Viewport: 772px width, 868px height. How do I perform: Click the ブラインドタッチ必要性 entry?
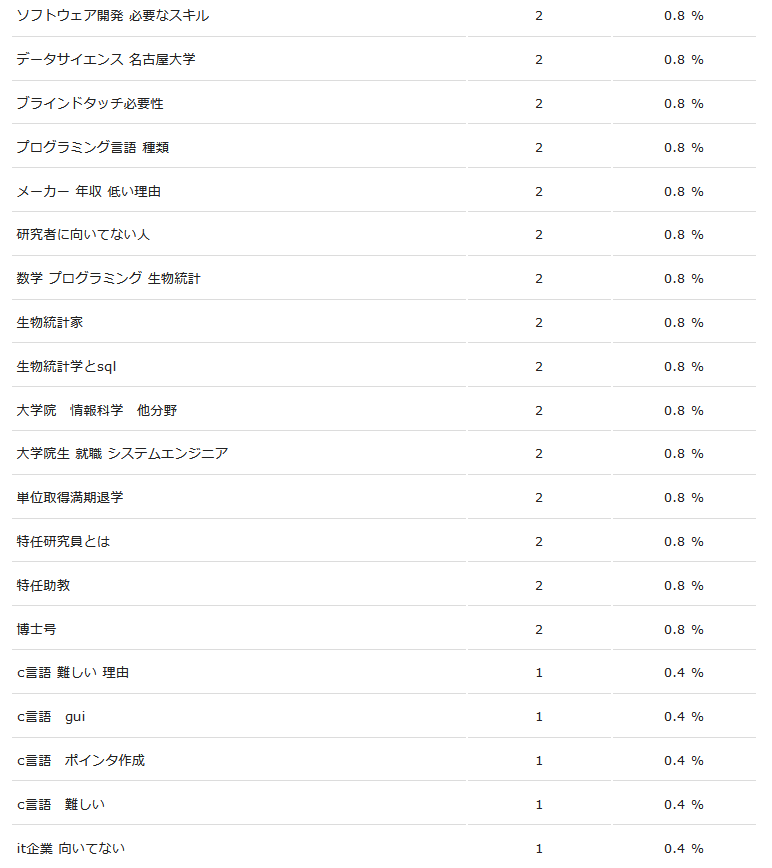pos(90,104)
